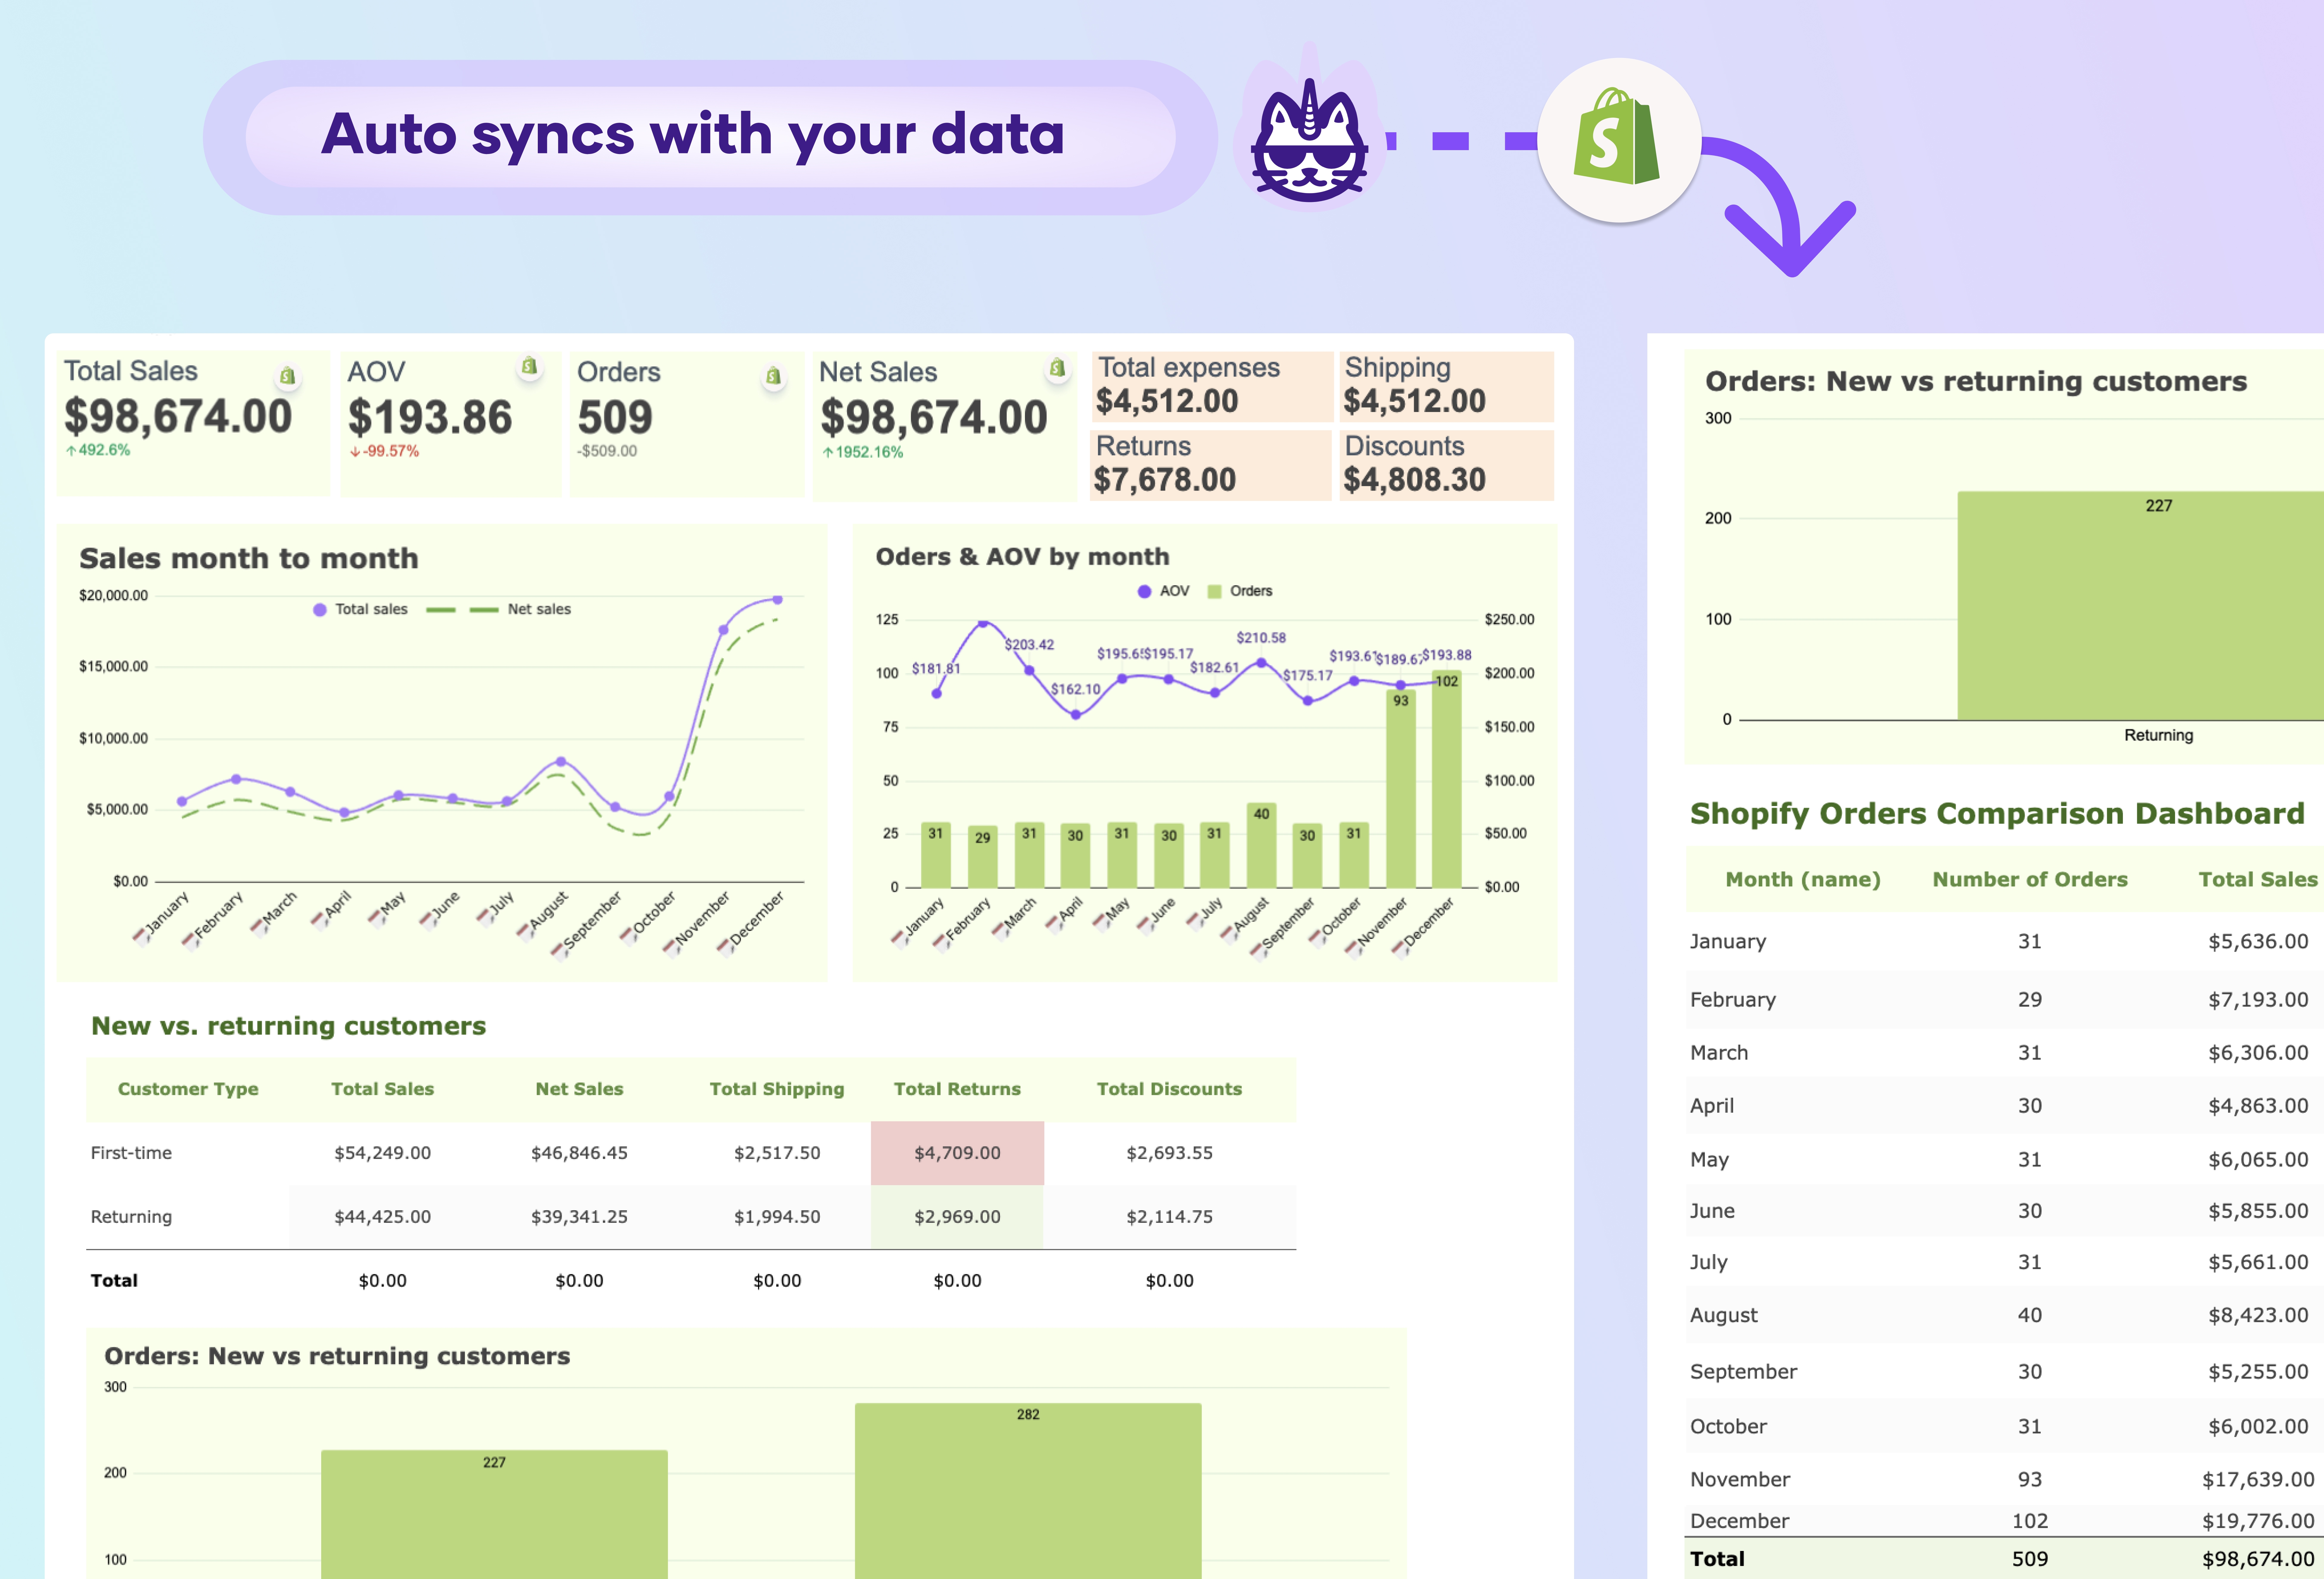This screenshot has width=2324, height=1579.
Task: Click highlighted $4,709.00 returns cell
Action: (x=957, y=1153)
